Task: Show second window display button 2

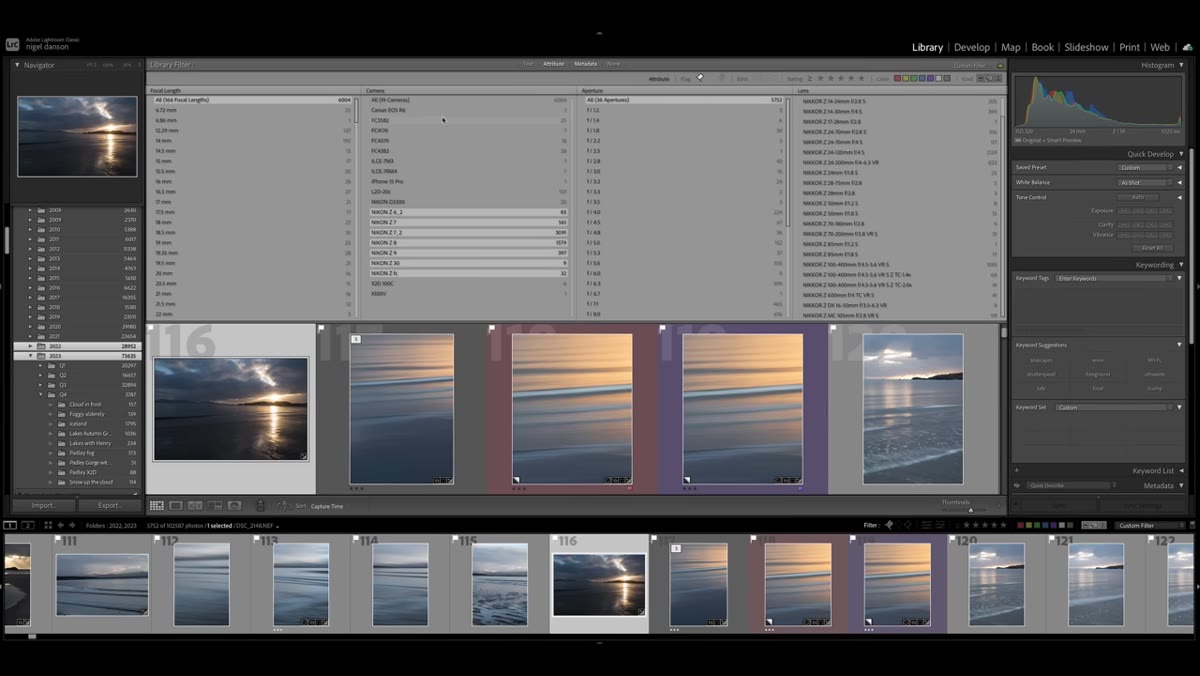Action: pyautogui.click(x=27, y=525)
